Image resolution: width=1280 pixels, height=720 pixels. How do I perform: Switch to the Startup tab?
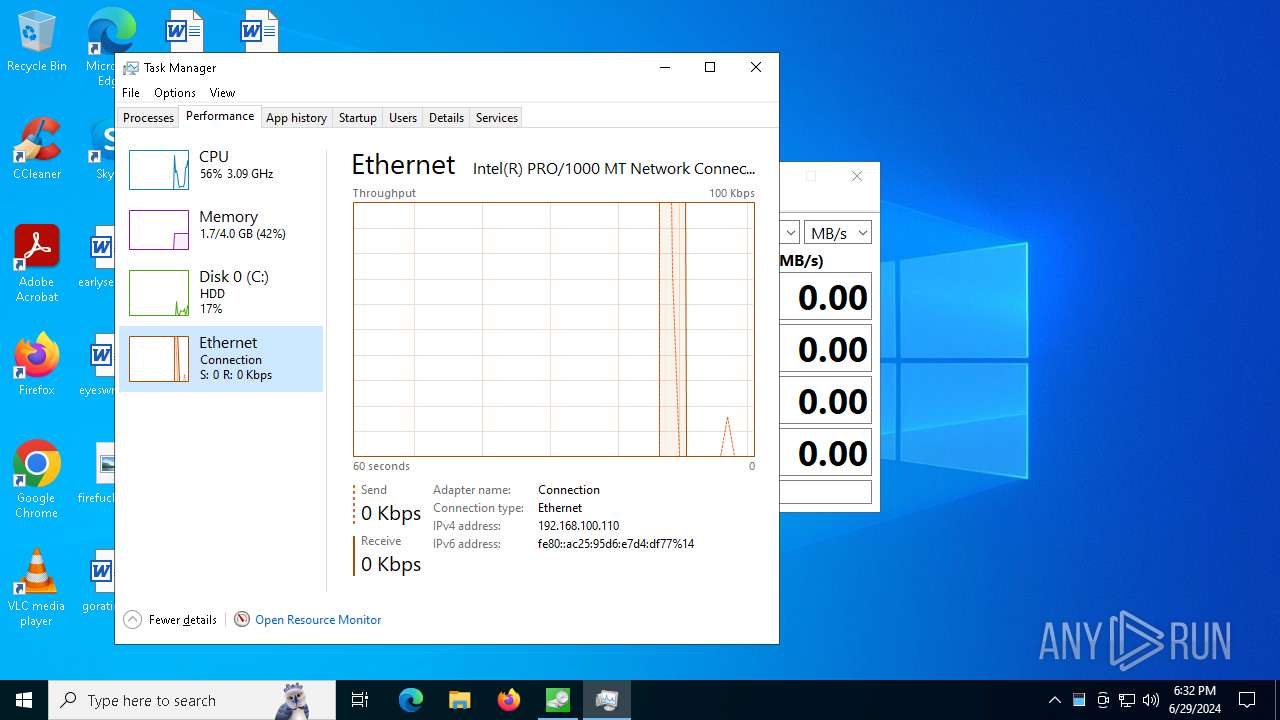357,117
